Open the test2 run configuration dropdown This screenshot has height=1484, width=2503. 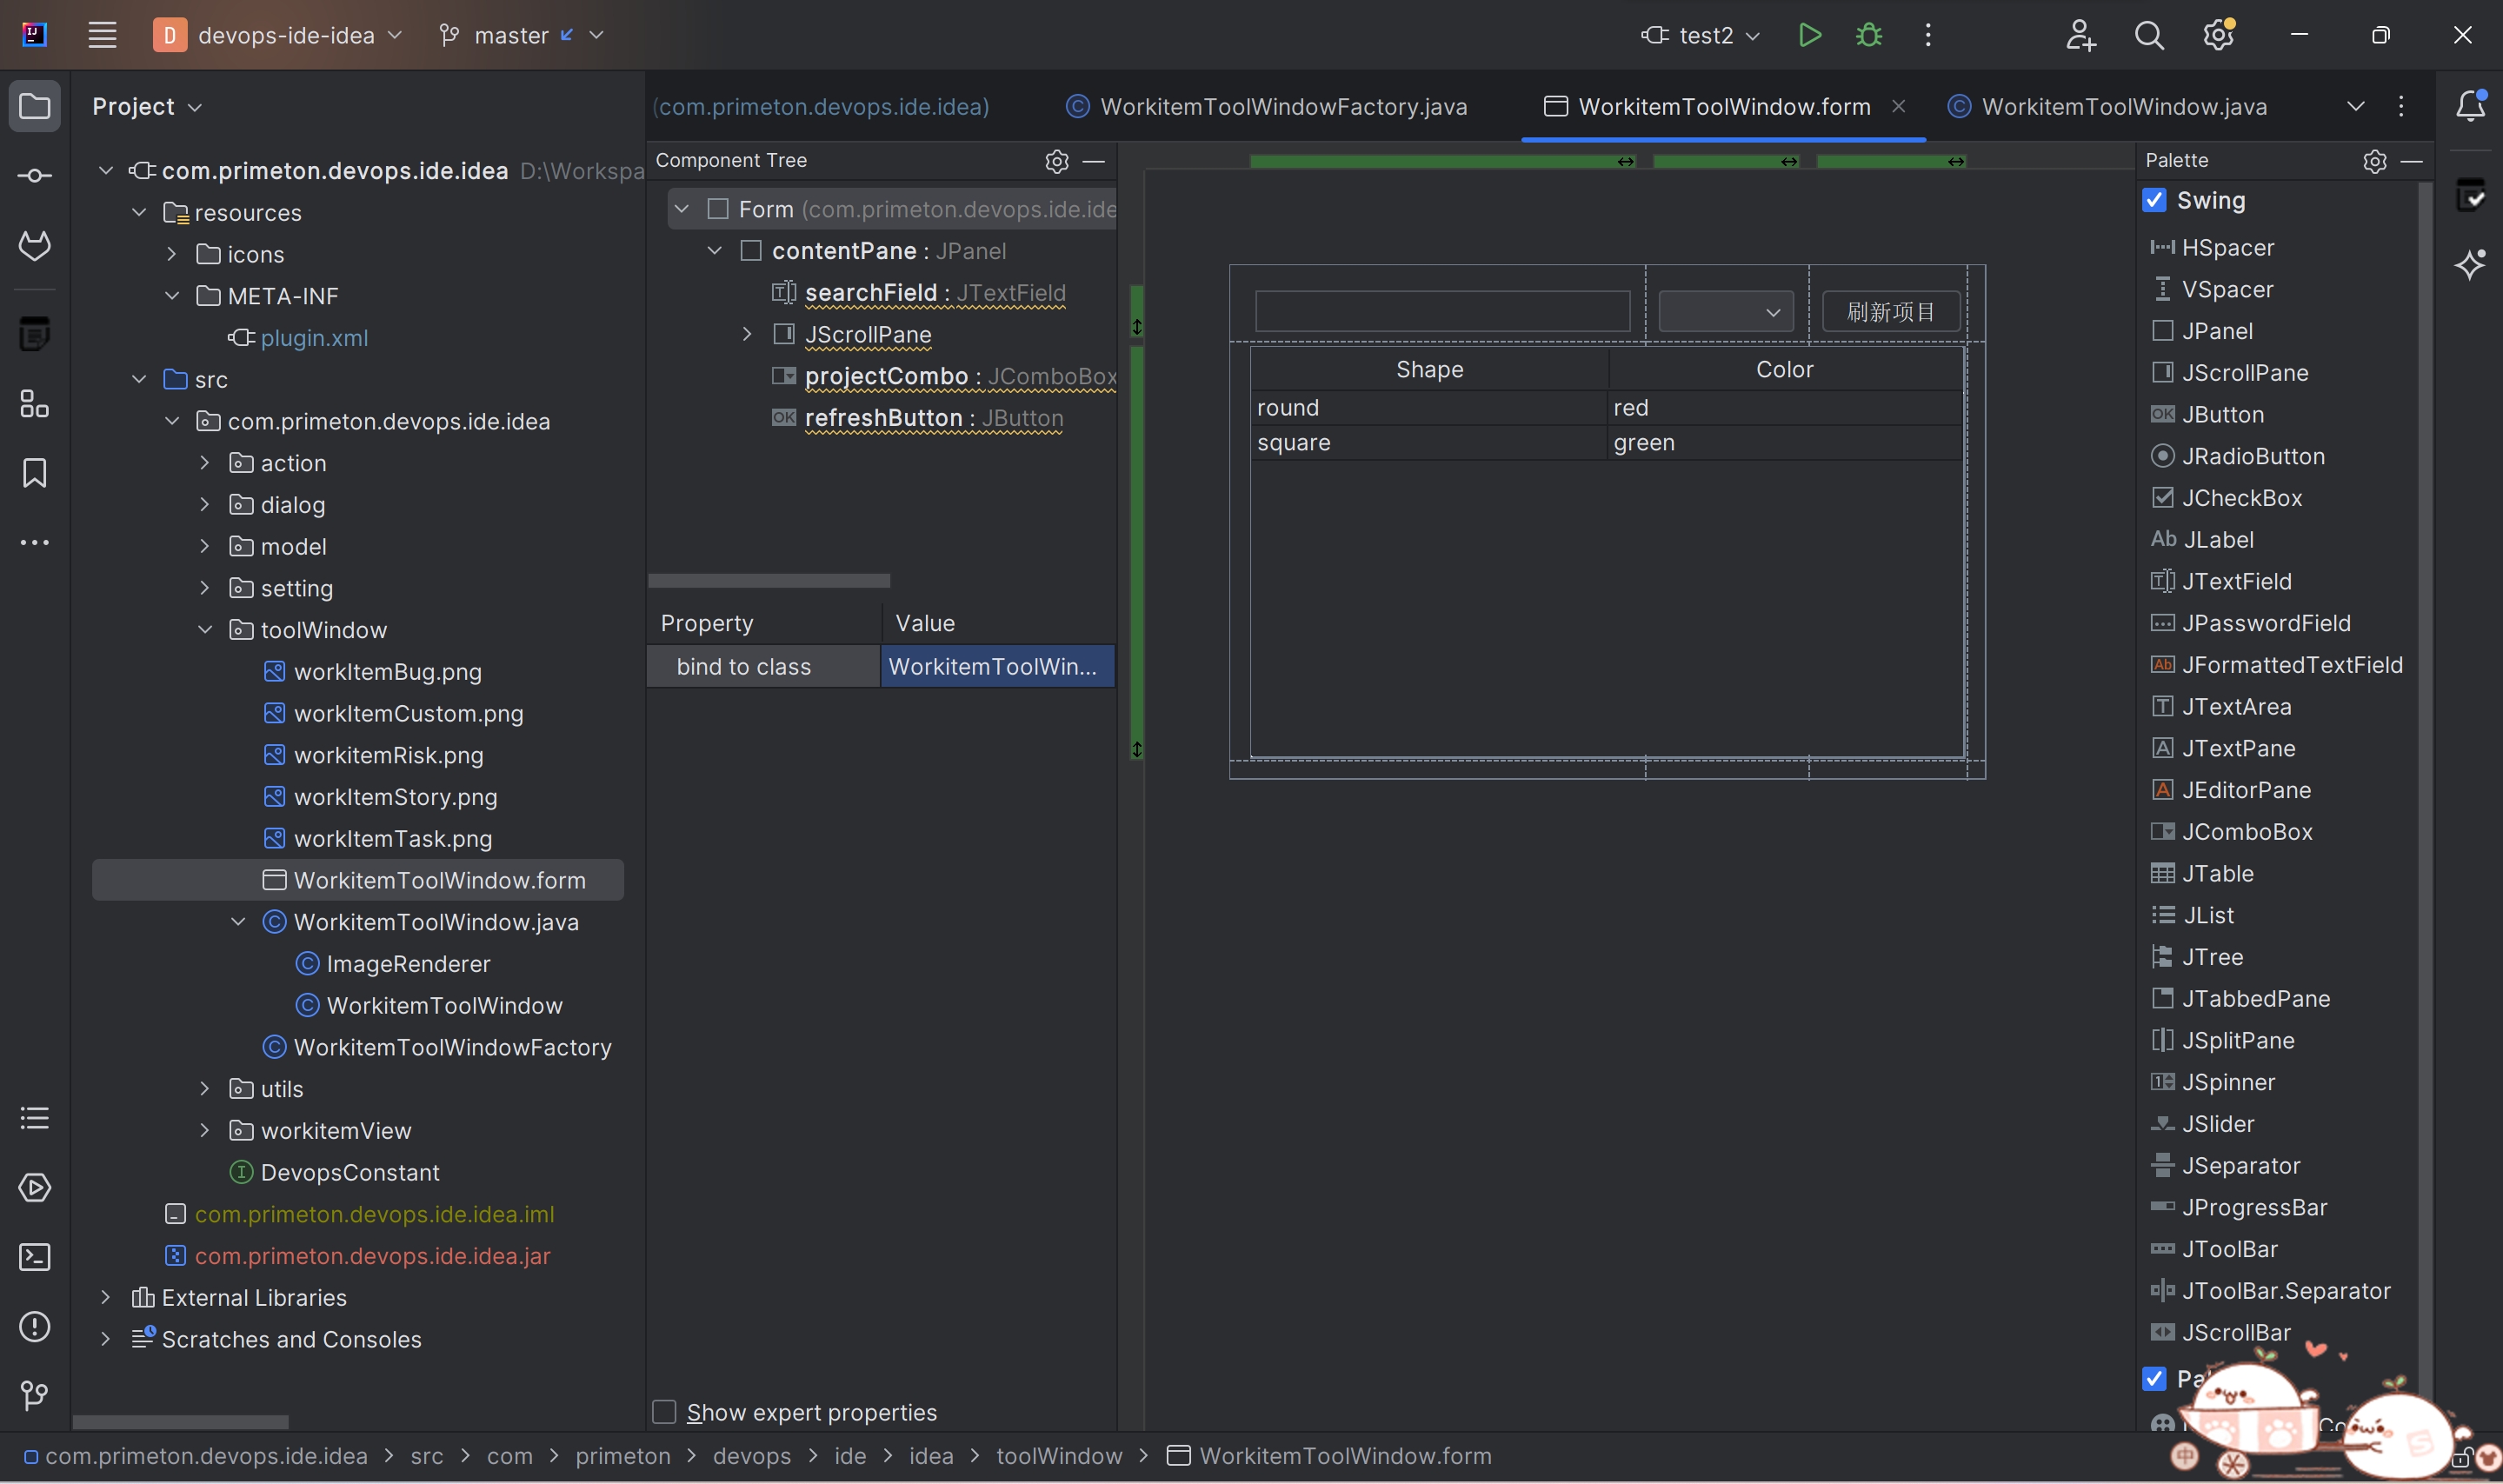point(1752,34)
